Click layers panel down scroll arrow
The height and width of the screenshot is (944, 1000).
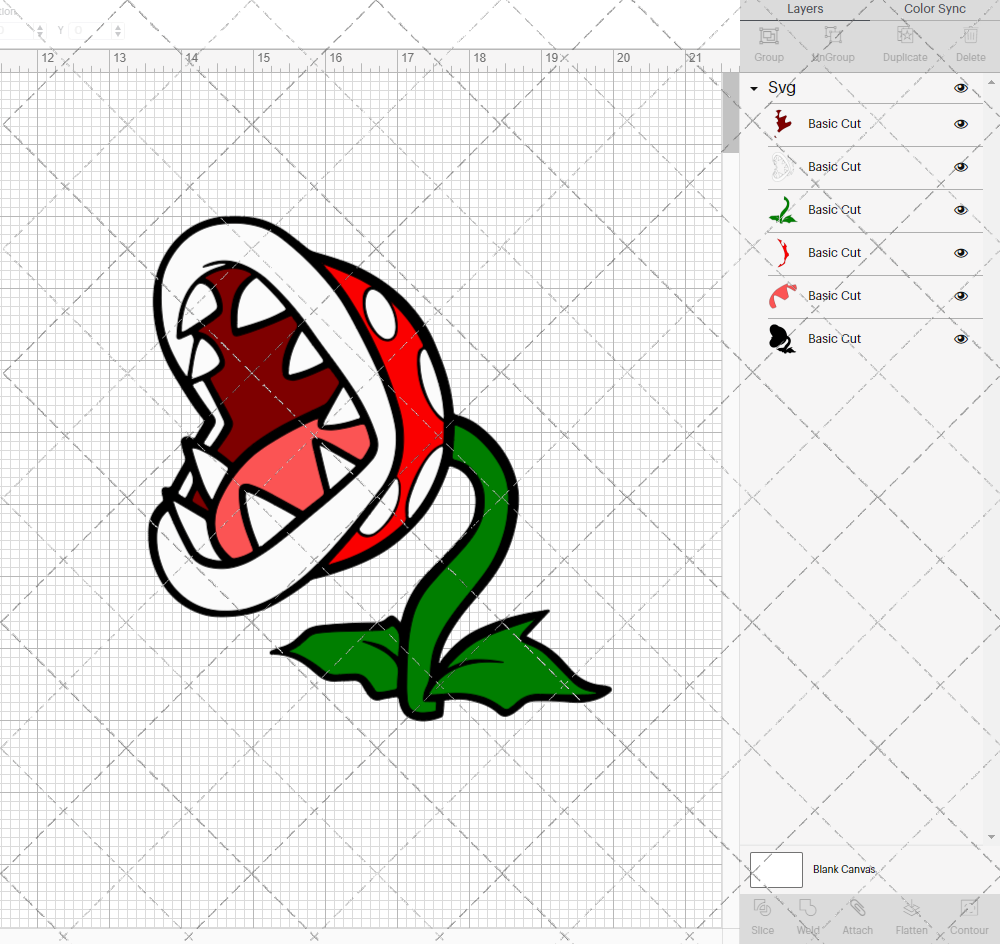(x=990, y=837)
